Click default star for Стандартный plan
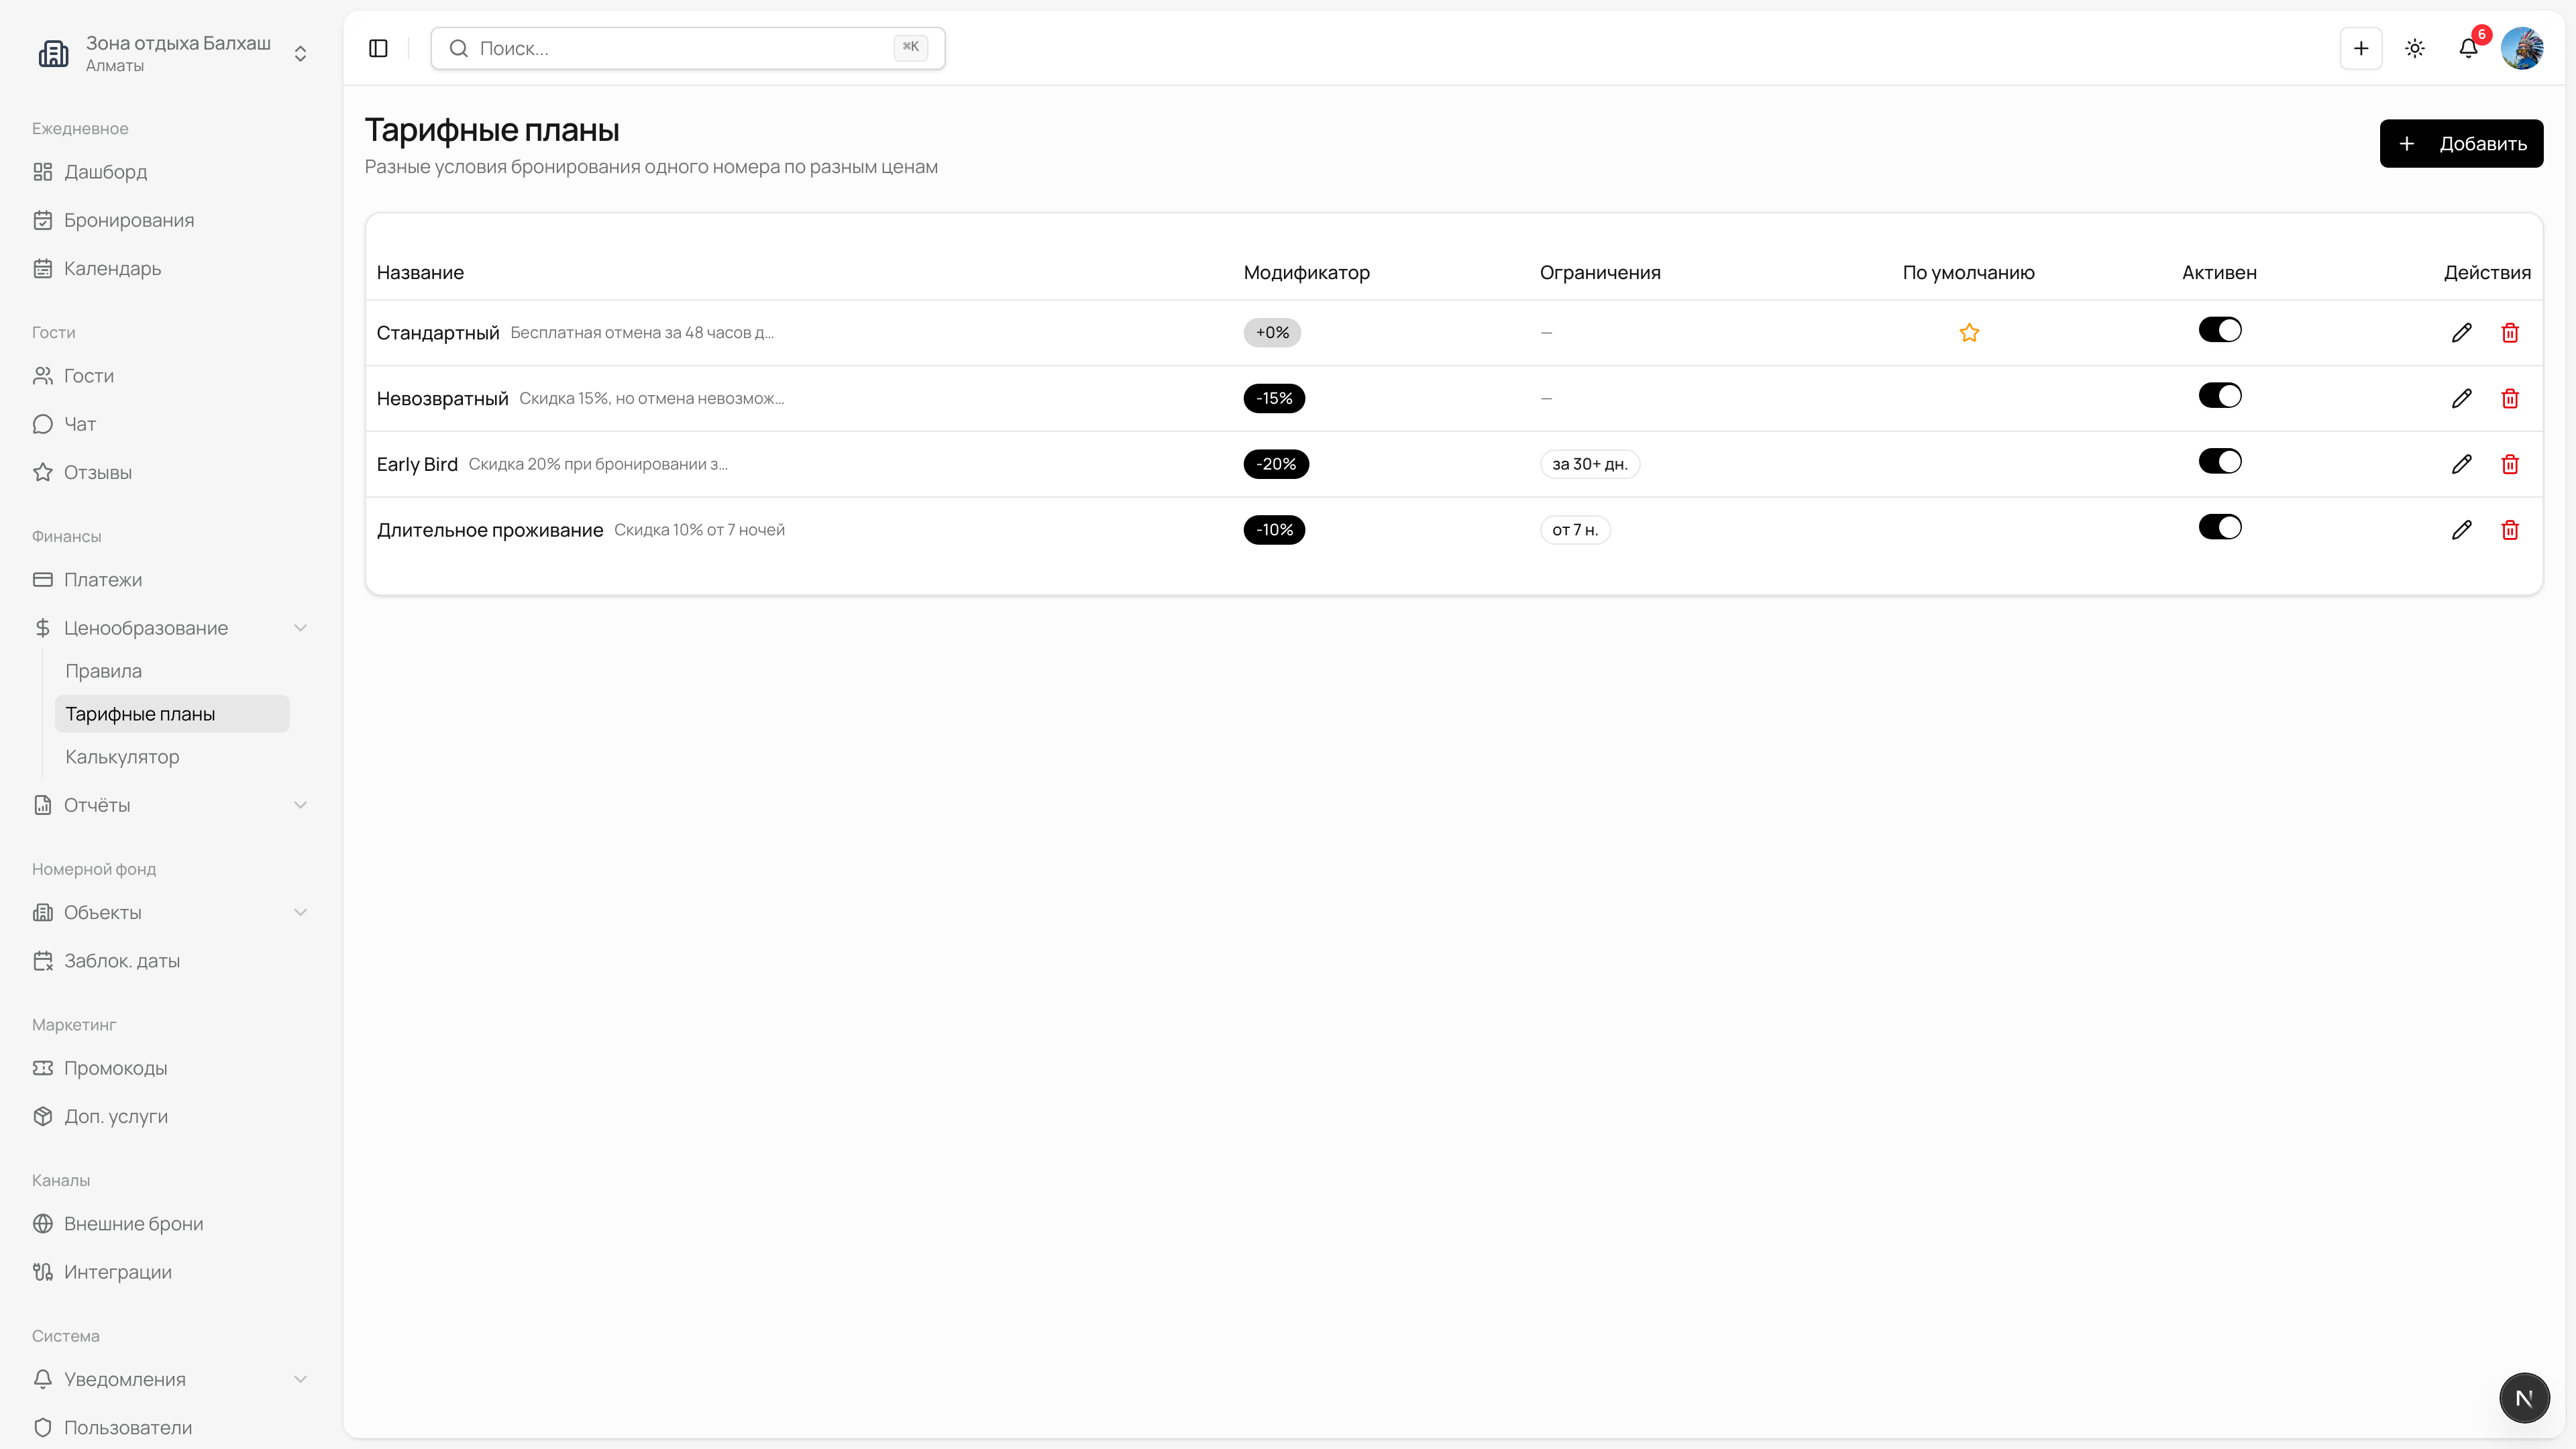Viewport: 2576px width, 1449px height. point(1969,333)
